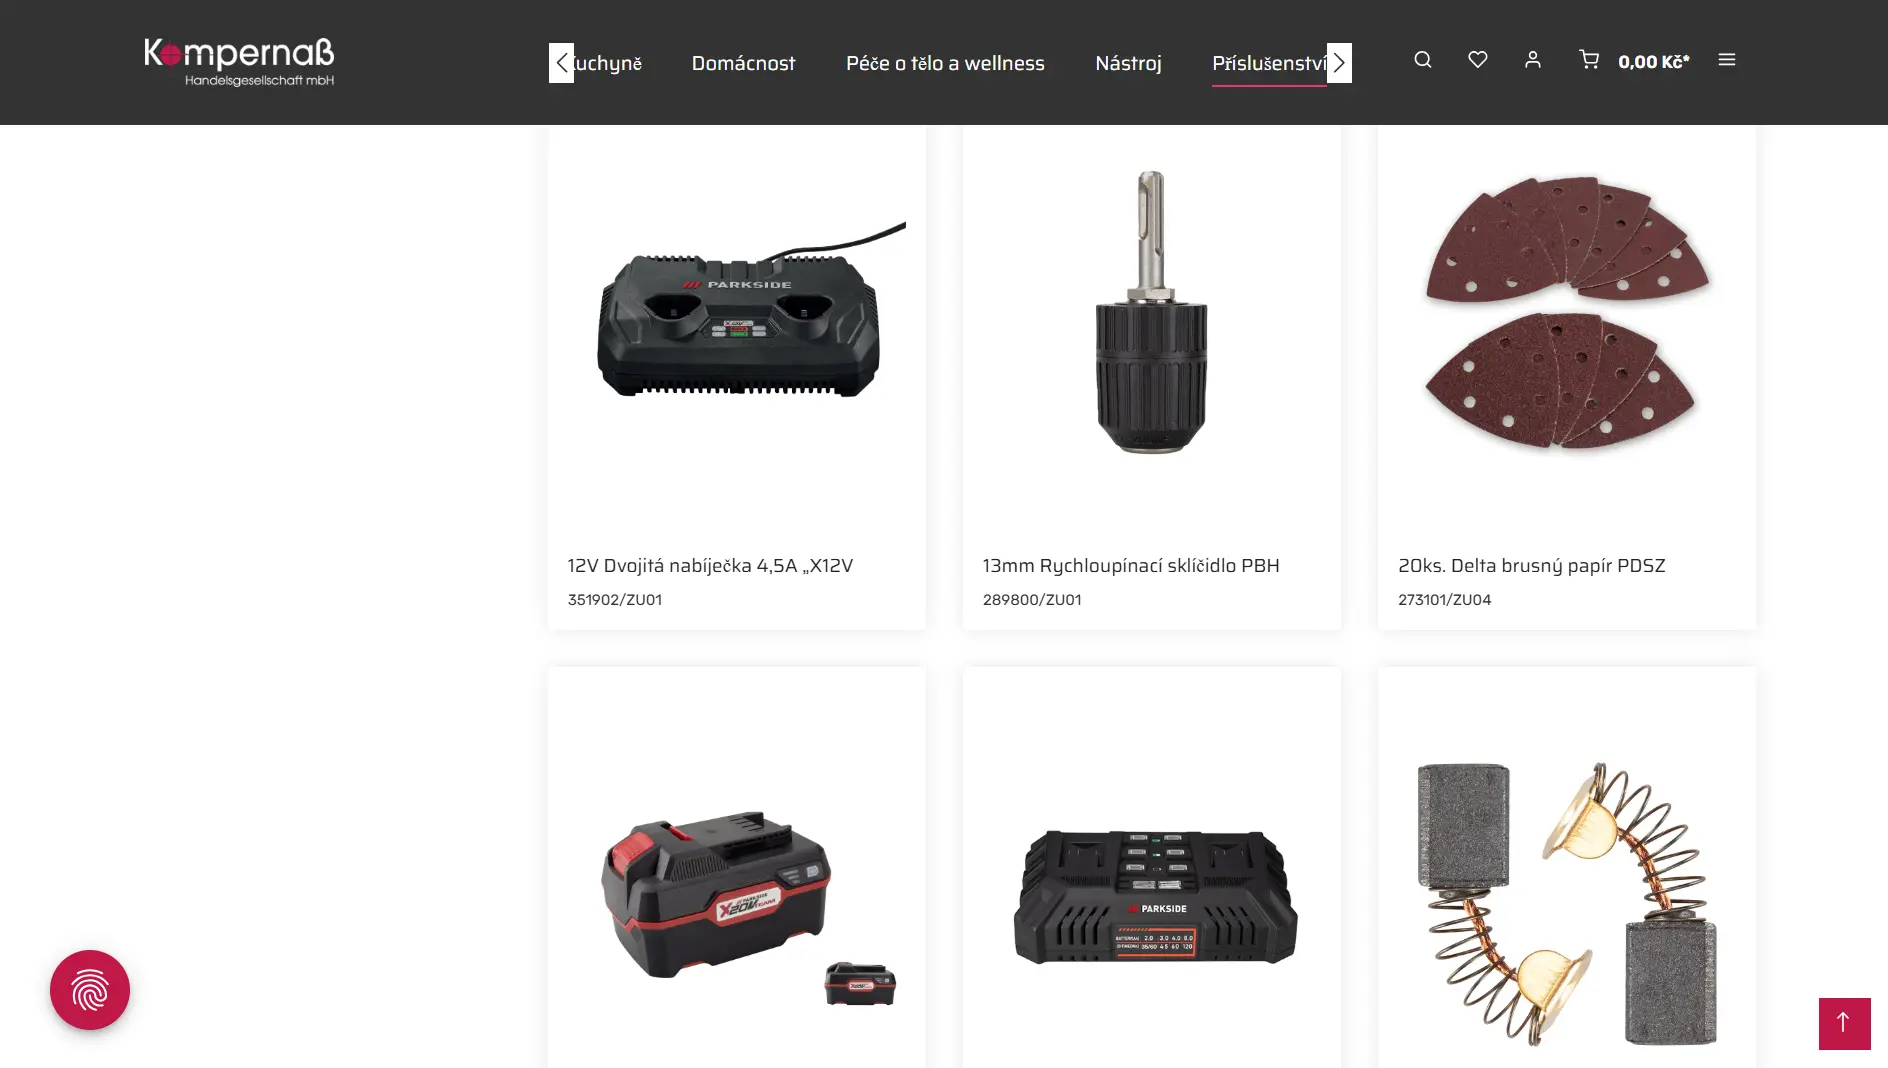Image resolution: width=1888 pixels, height=1068 pixels.
Task: Click the Kompernaß logo
Action: tap(239, 62)
